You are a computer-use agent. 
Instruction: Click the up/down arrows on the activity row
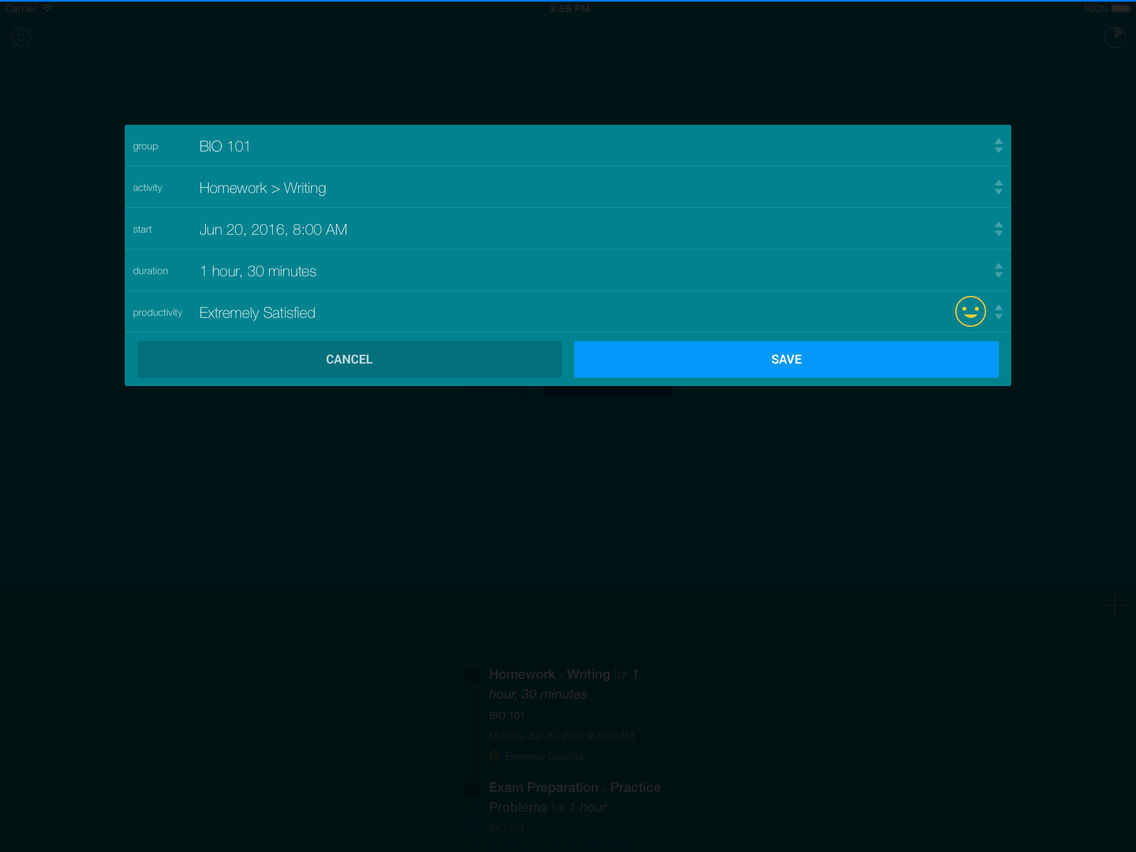(x=998, y=188)
